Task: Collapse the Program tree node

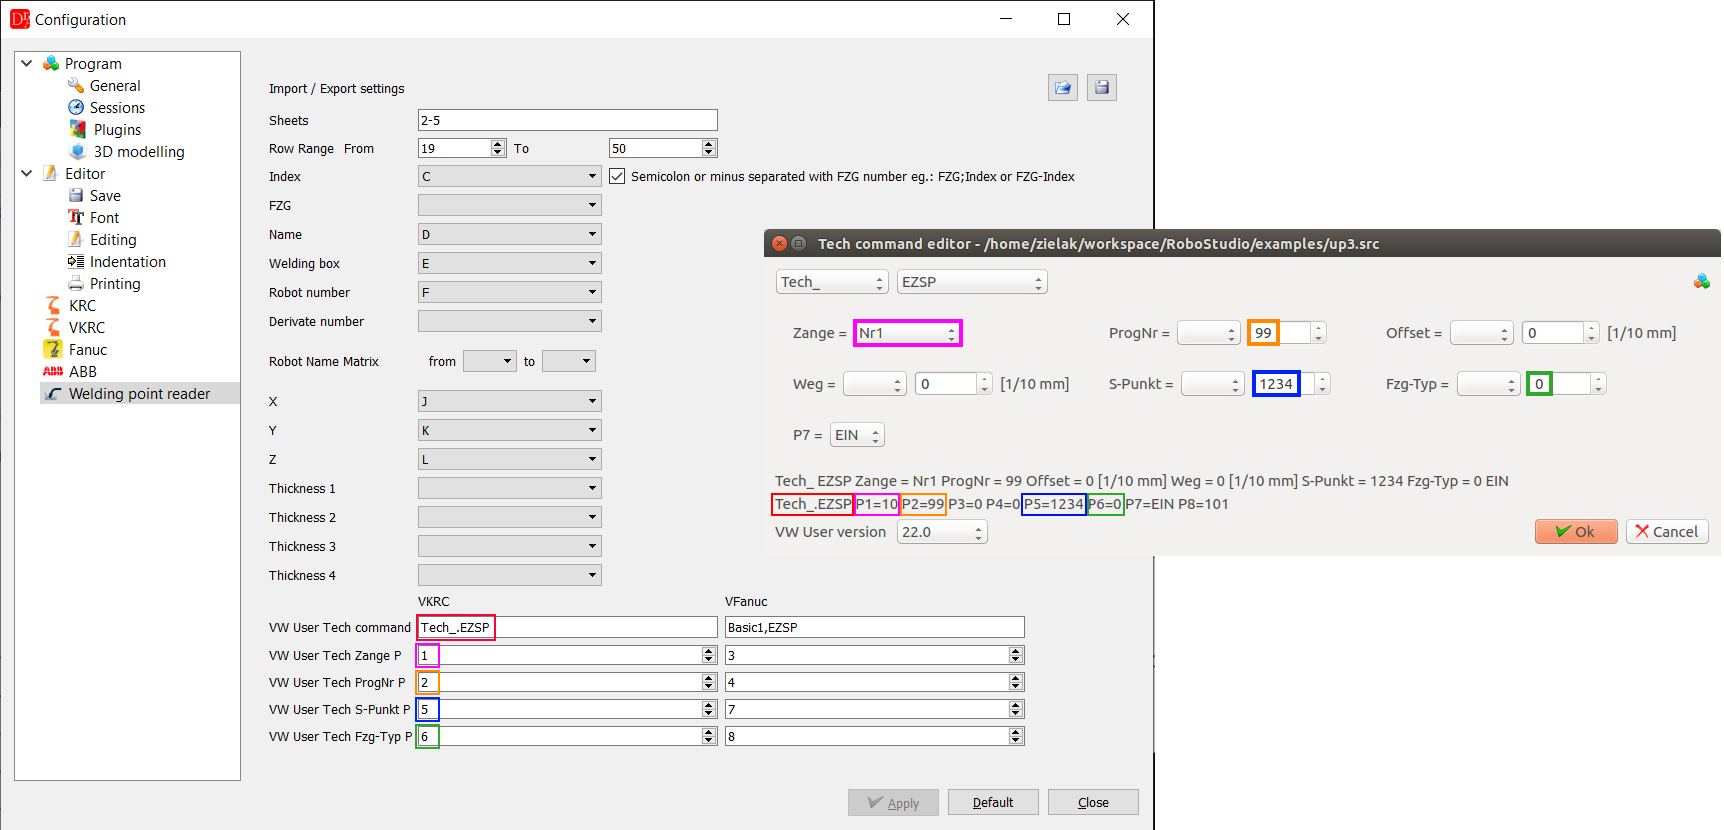Action: (27, 63)
